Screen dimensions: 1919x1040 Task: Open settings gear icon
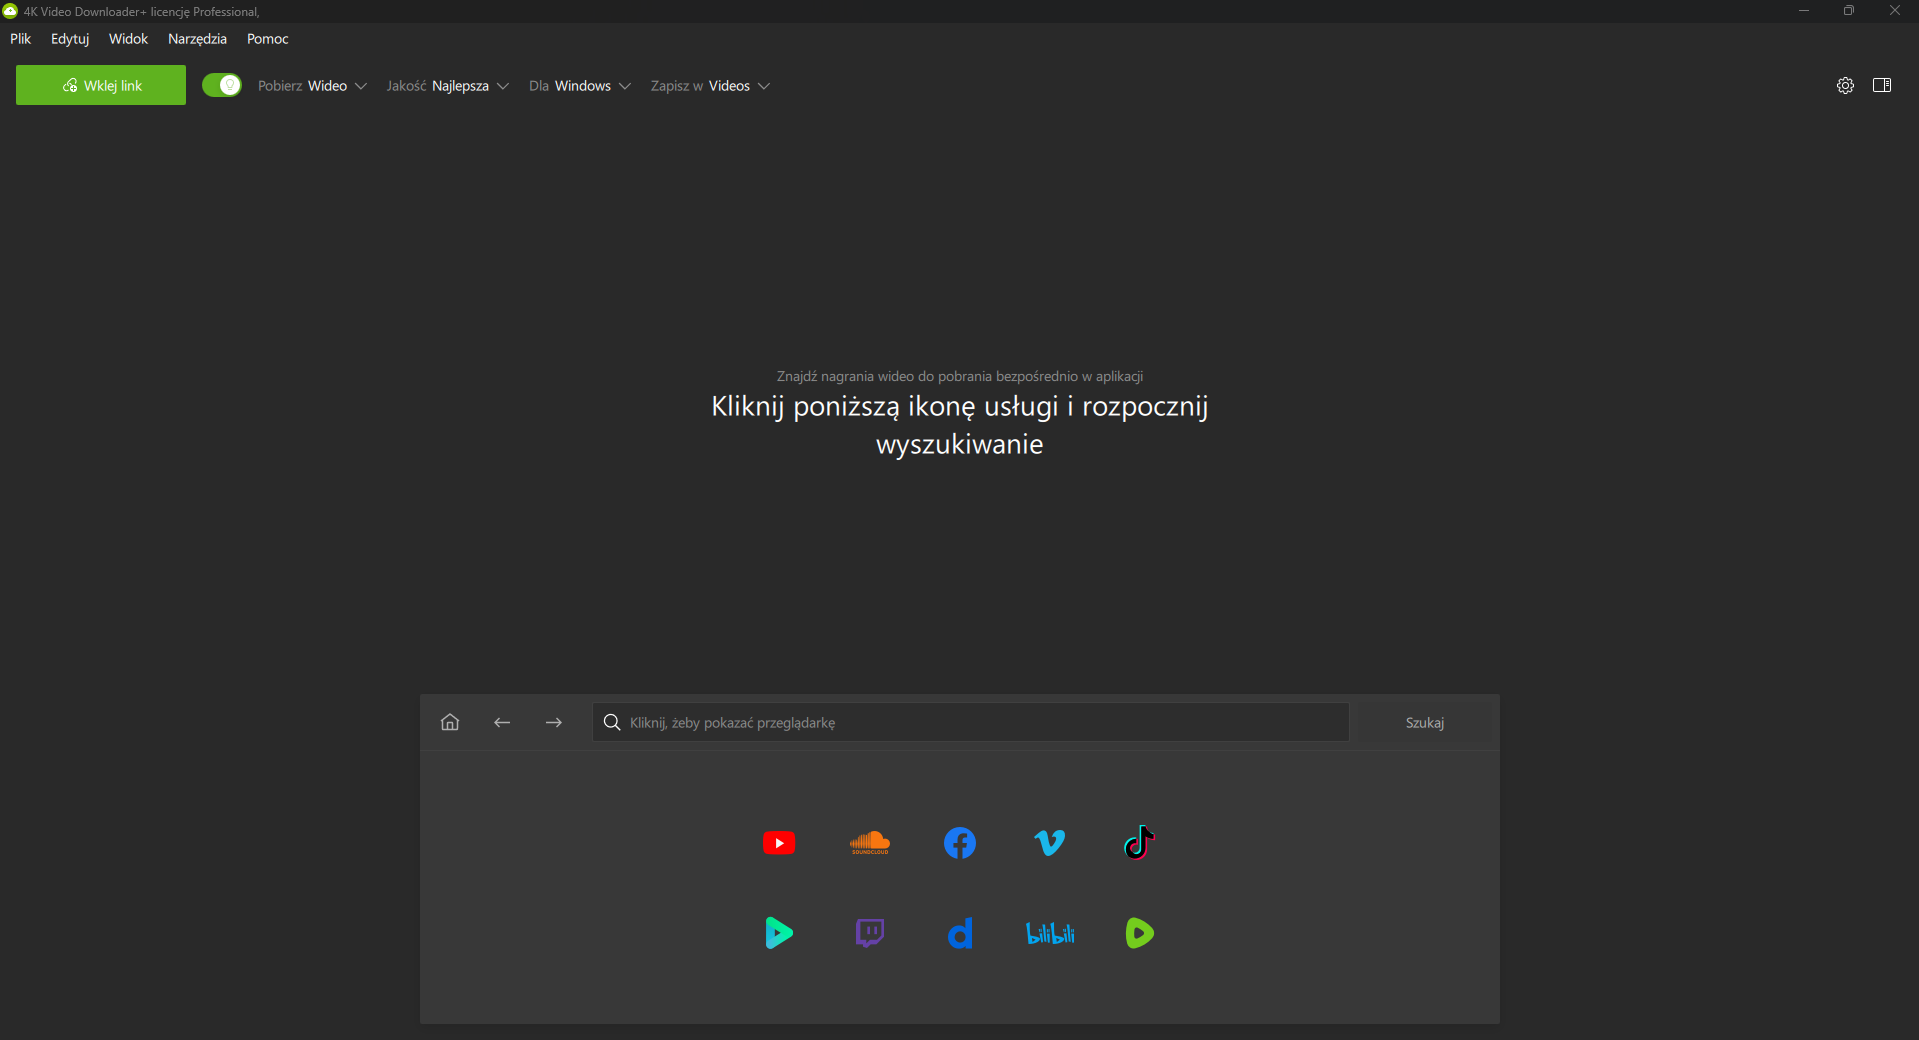1845,85
